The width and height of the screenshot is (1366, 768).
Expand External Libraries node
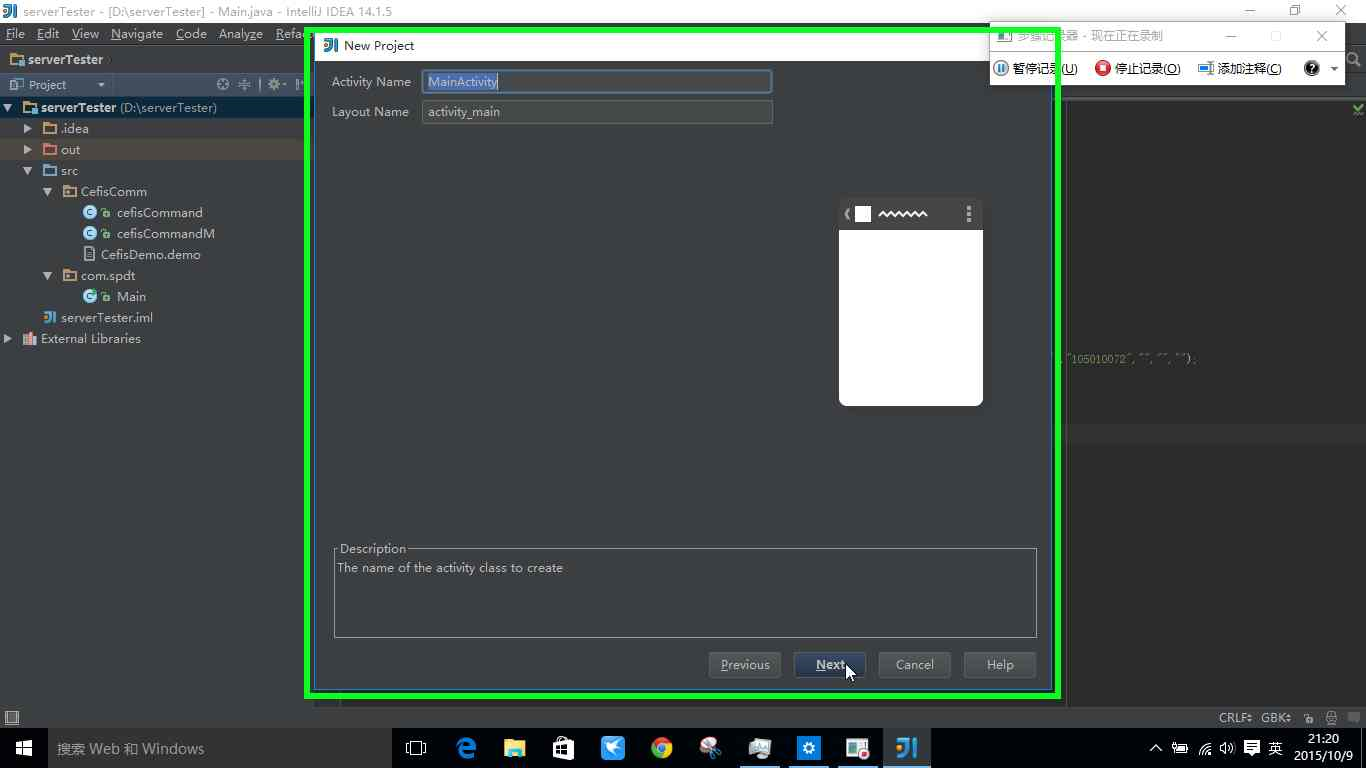[x=8, y=338]
